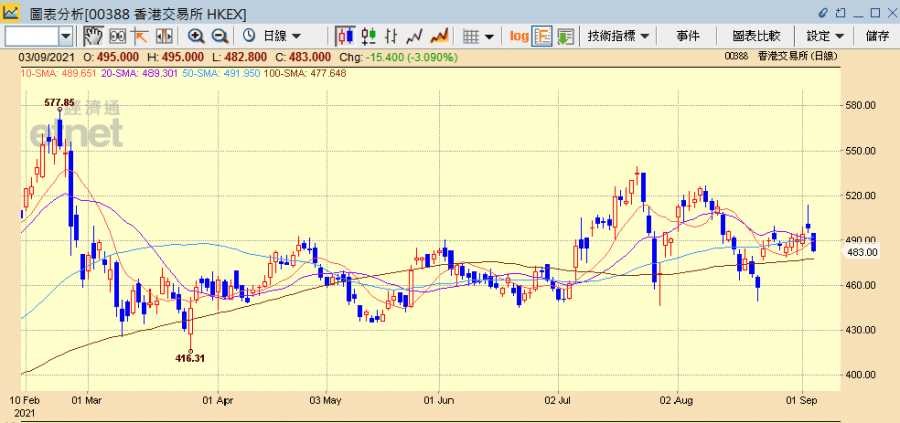Click the zoom in magnifier icon

(196, 36)
